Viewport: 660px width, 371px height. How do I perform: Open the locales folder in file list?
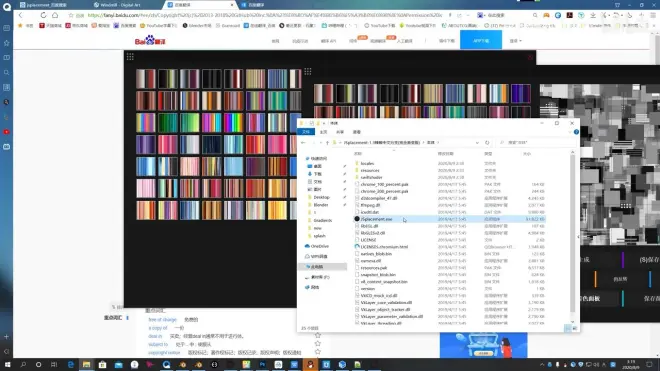[x=367, y=163]
